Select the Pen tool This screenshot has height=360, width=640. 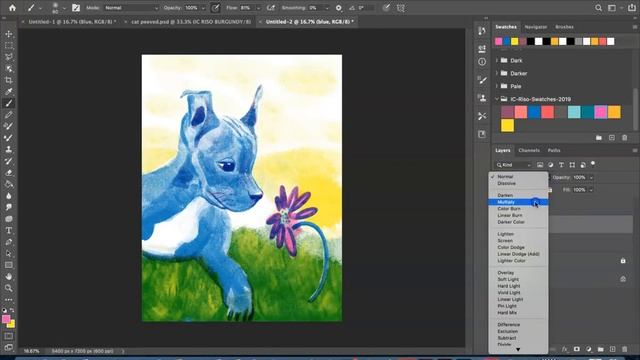pyautogui.click(x=9, y=242)
